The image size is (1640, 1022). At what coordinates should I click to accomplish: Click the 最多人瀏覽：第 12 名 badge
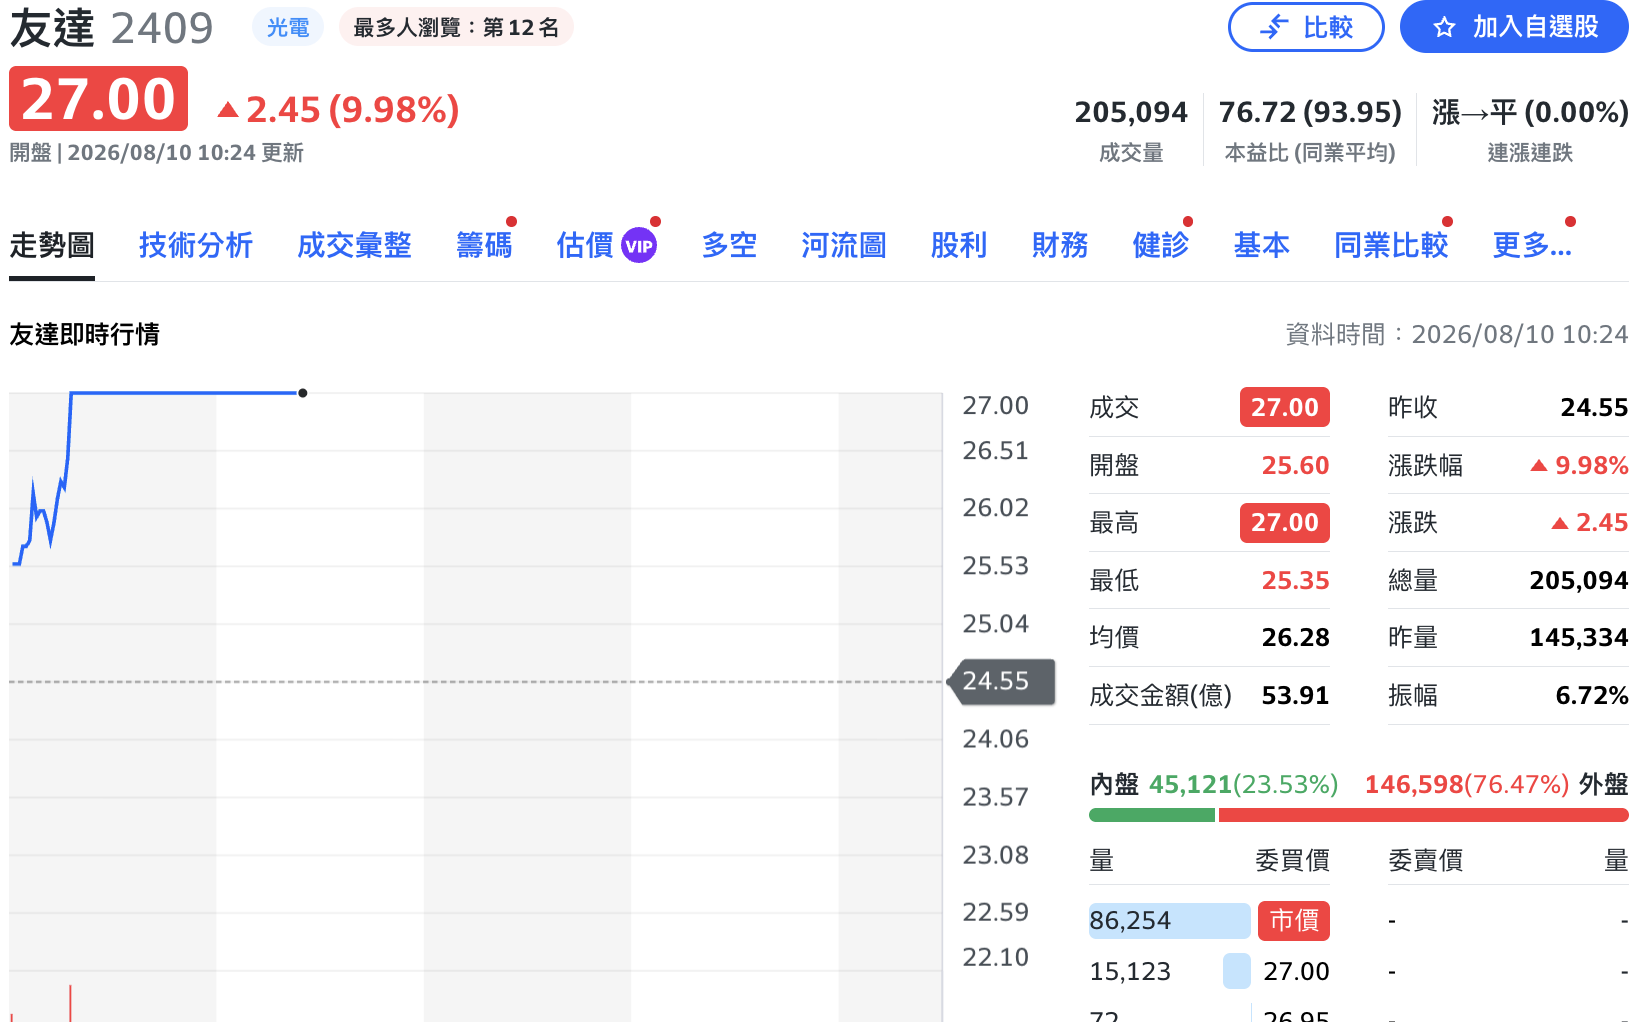[x=456, y=27]
